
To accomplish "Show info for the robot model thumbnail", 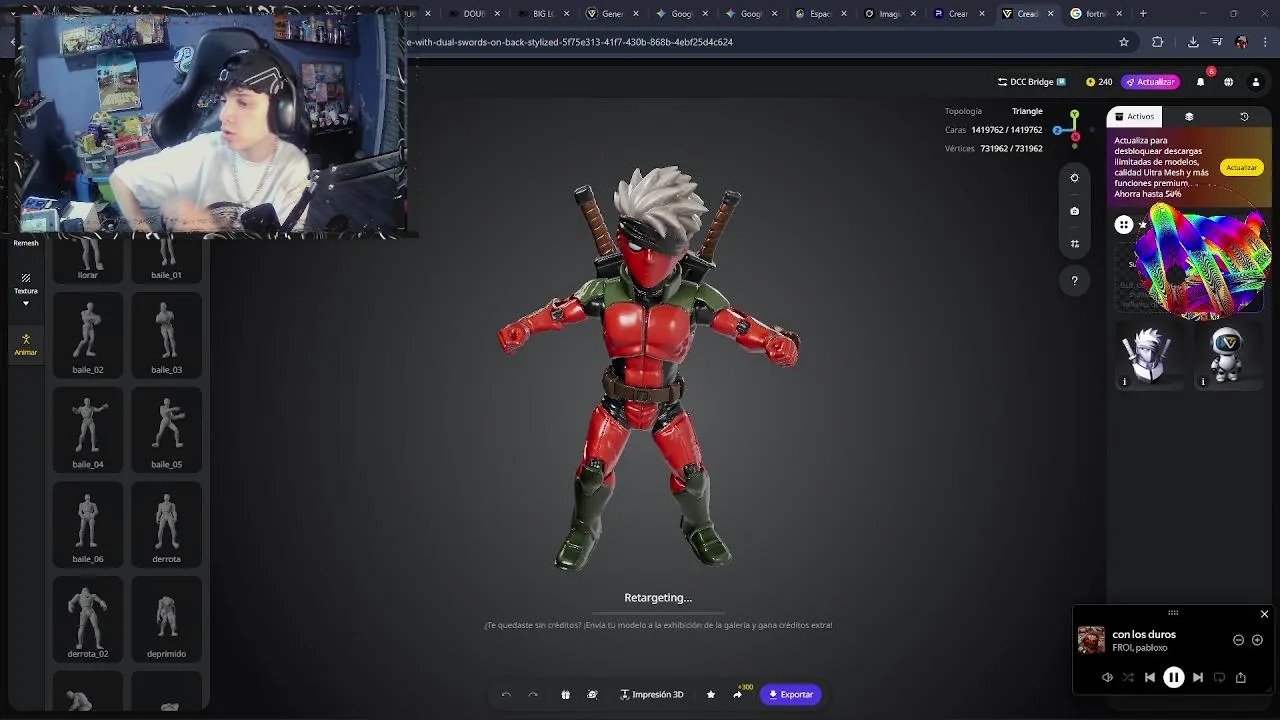I will pos(1203,381).
